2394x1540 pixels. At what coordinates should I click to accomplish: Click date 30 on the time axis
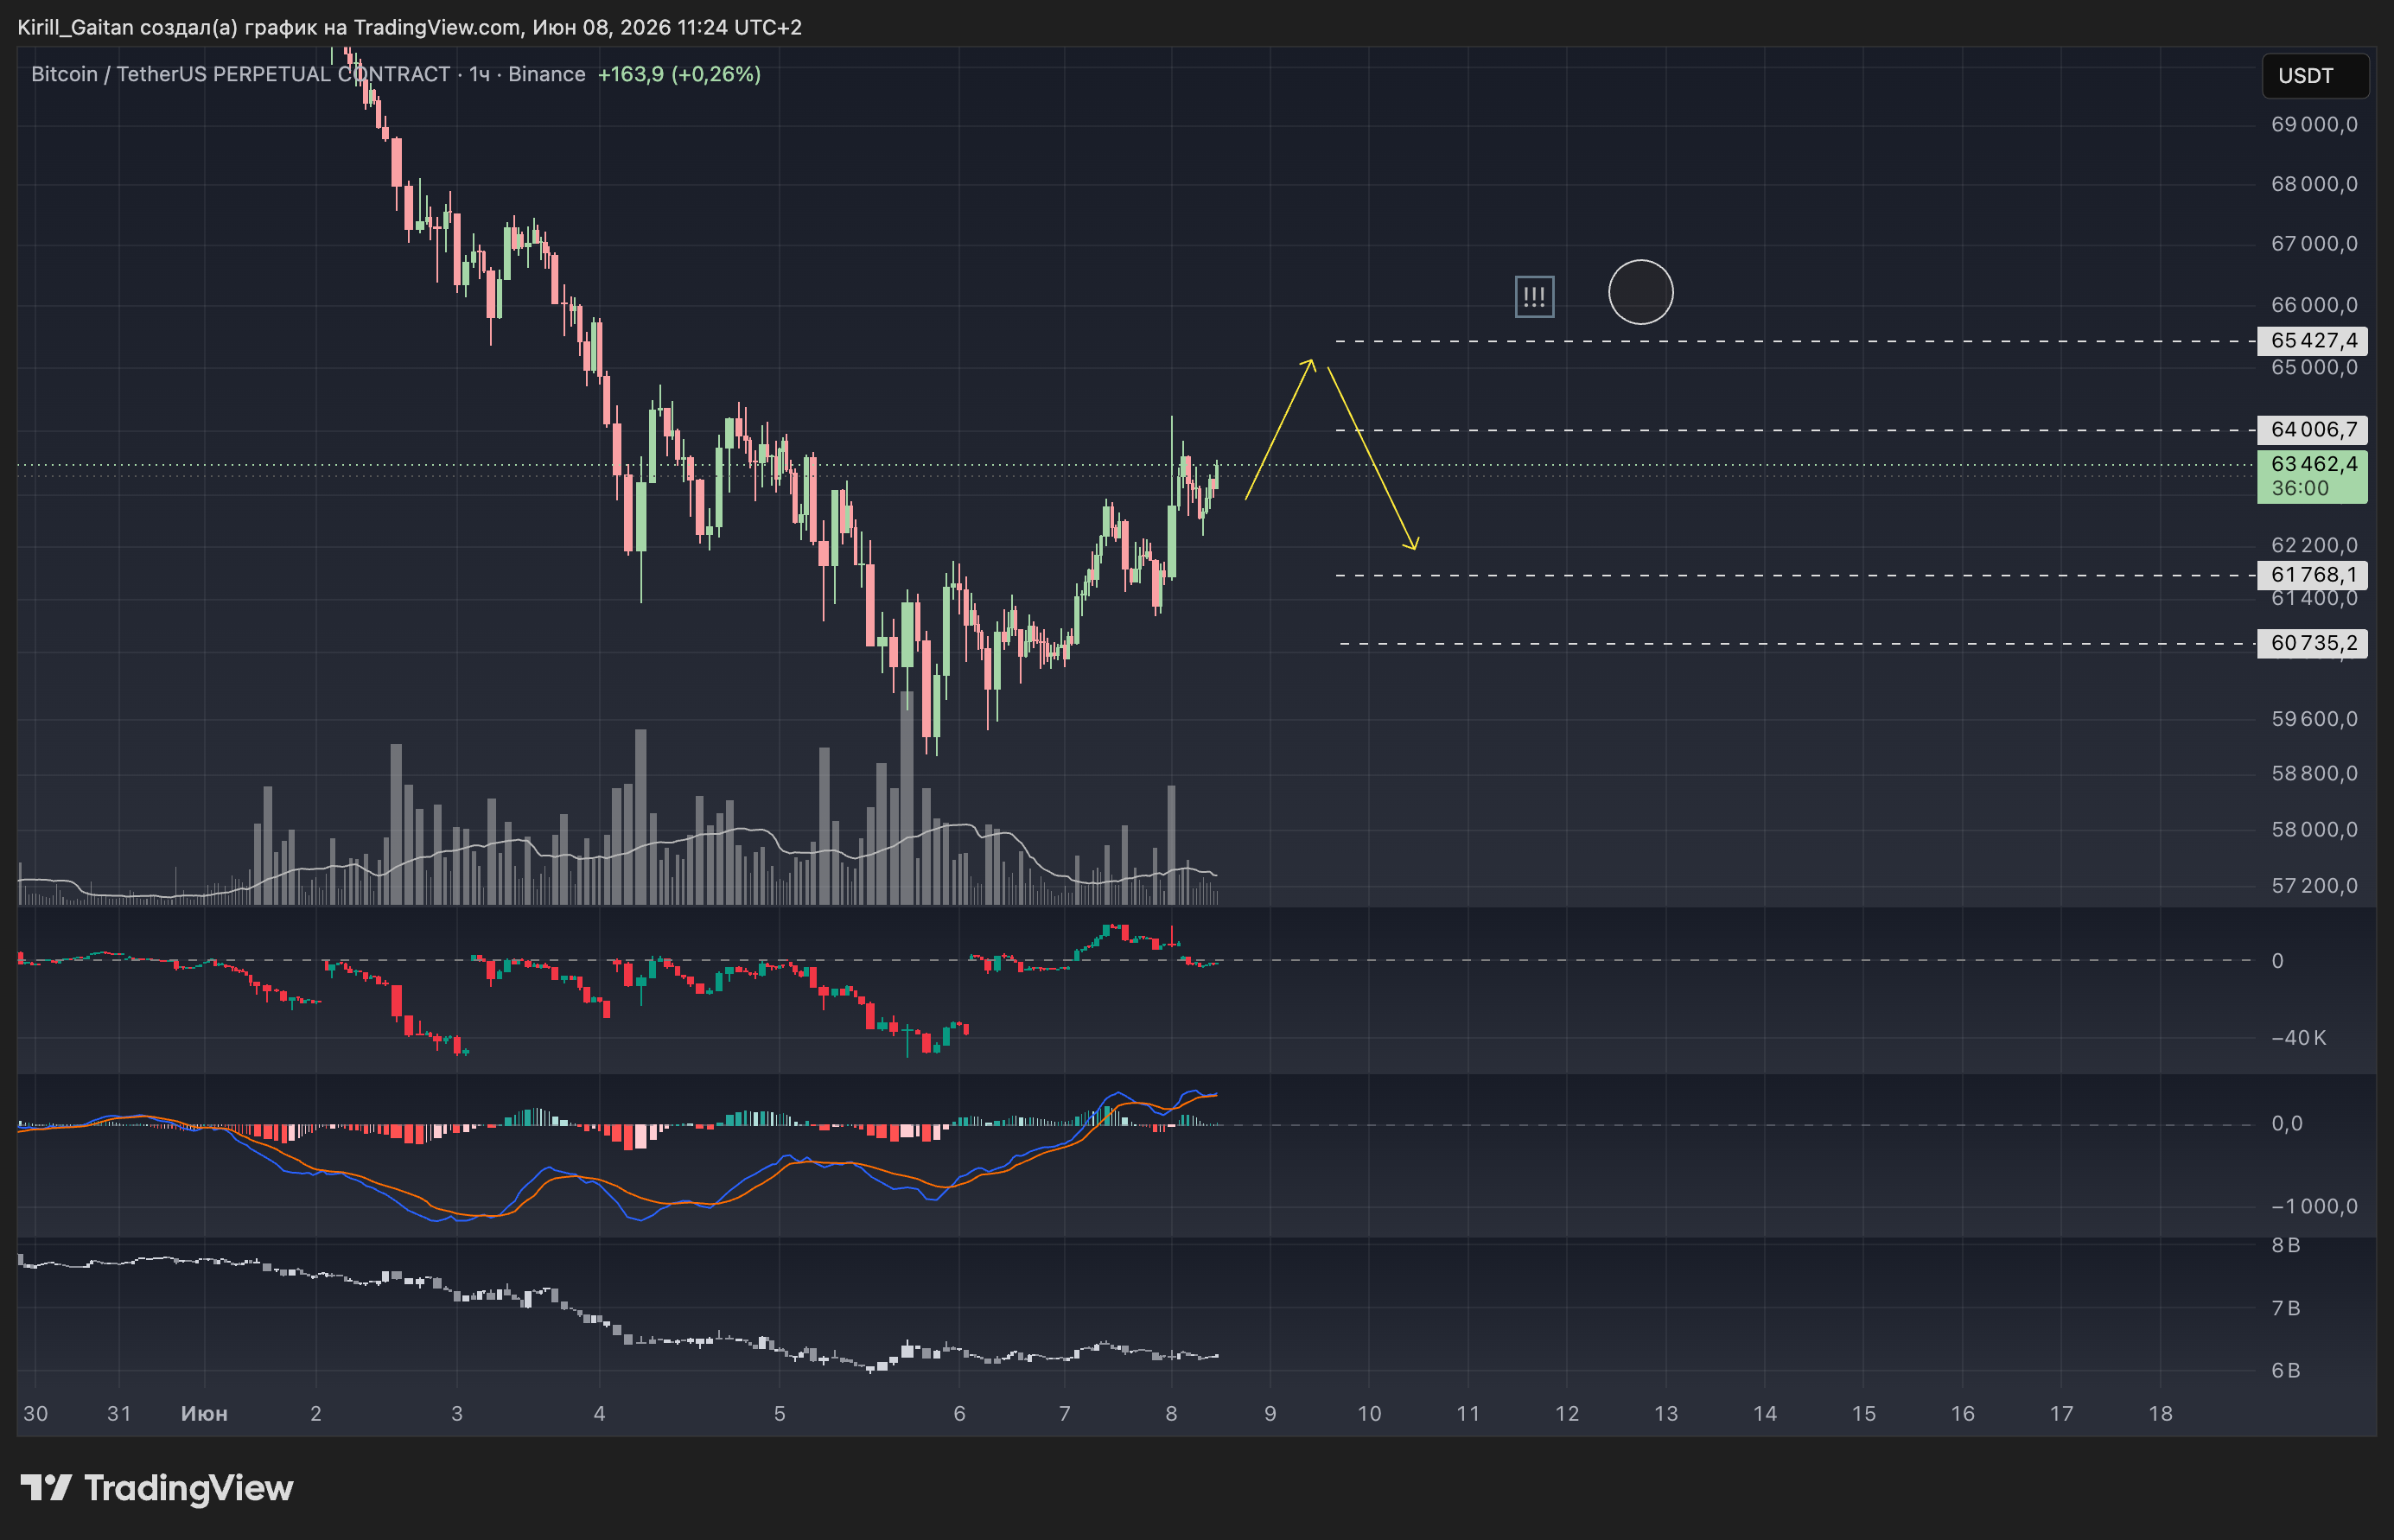point(35,1414)
